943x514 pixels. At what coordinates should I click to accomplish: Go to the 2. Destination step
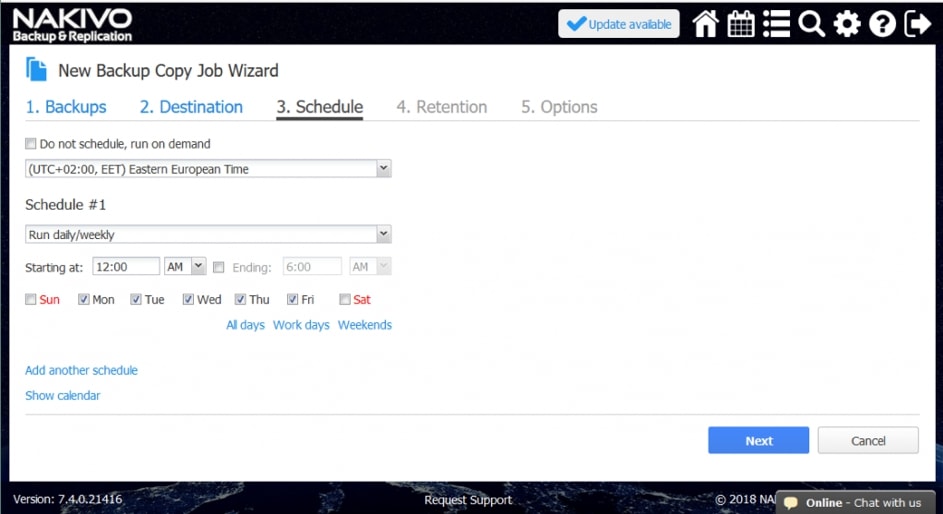click(191, 107)
